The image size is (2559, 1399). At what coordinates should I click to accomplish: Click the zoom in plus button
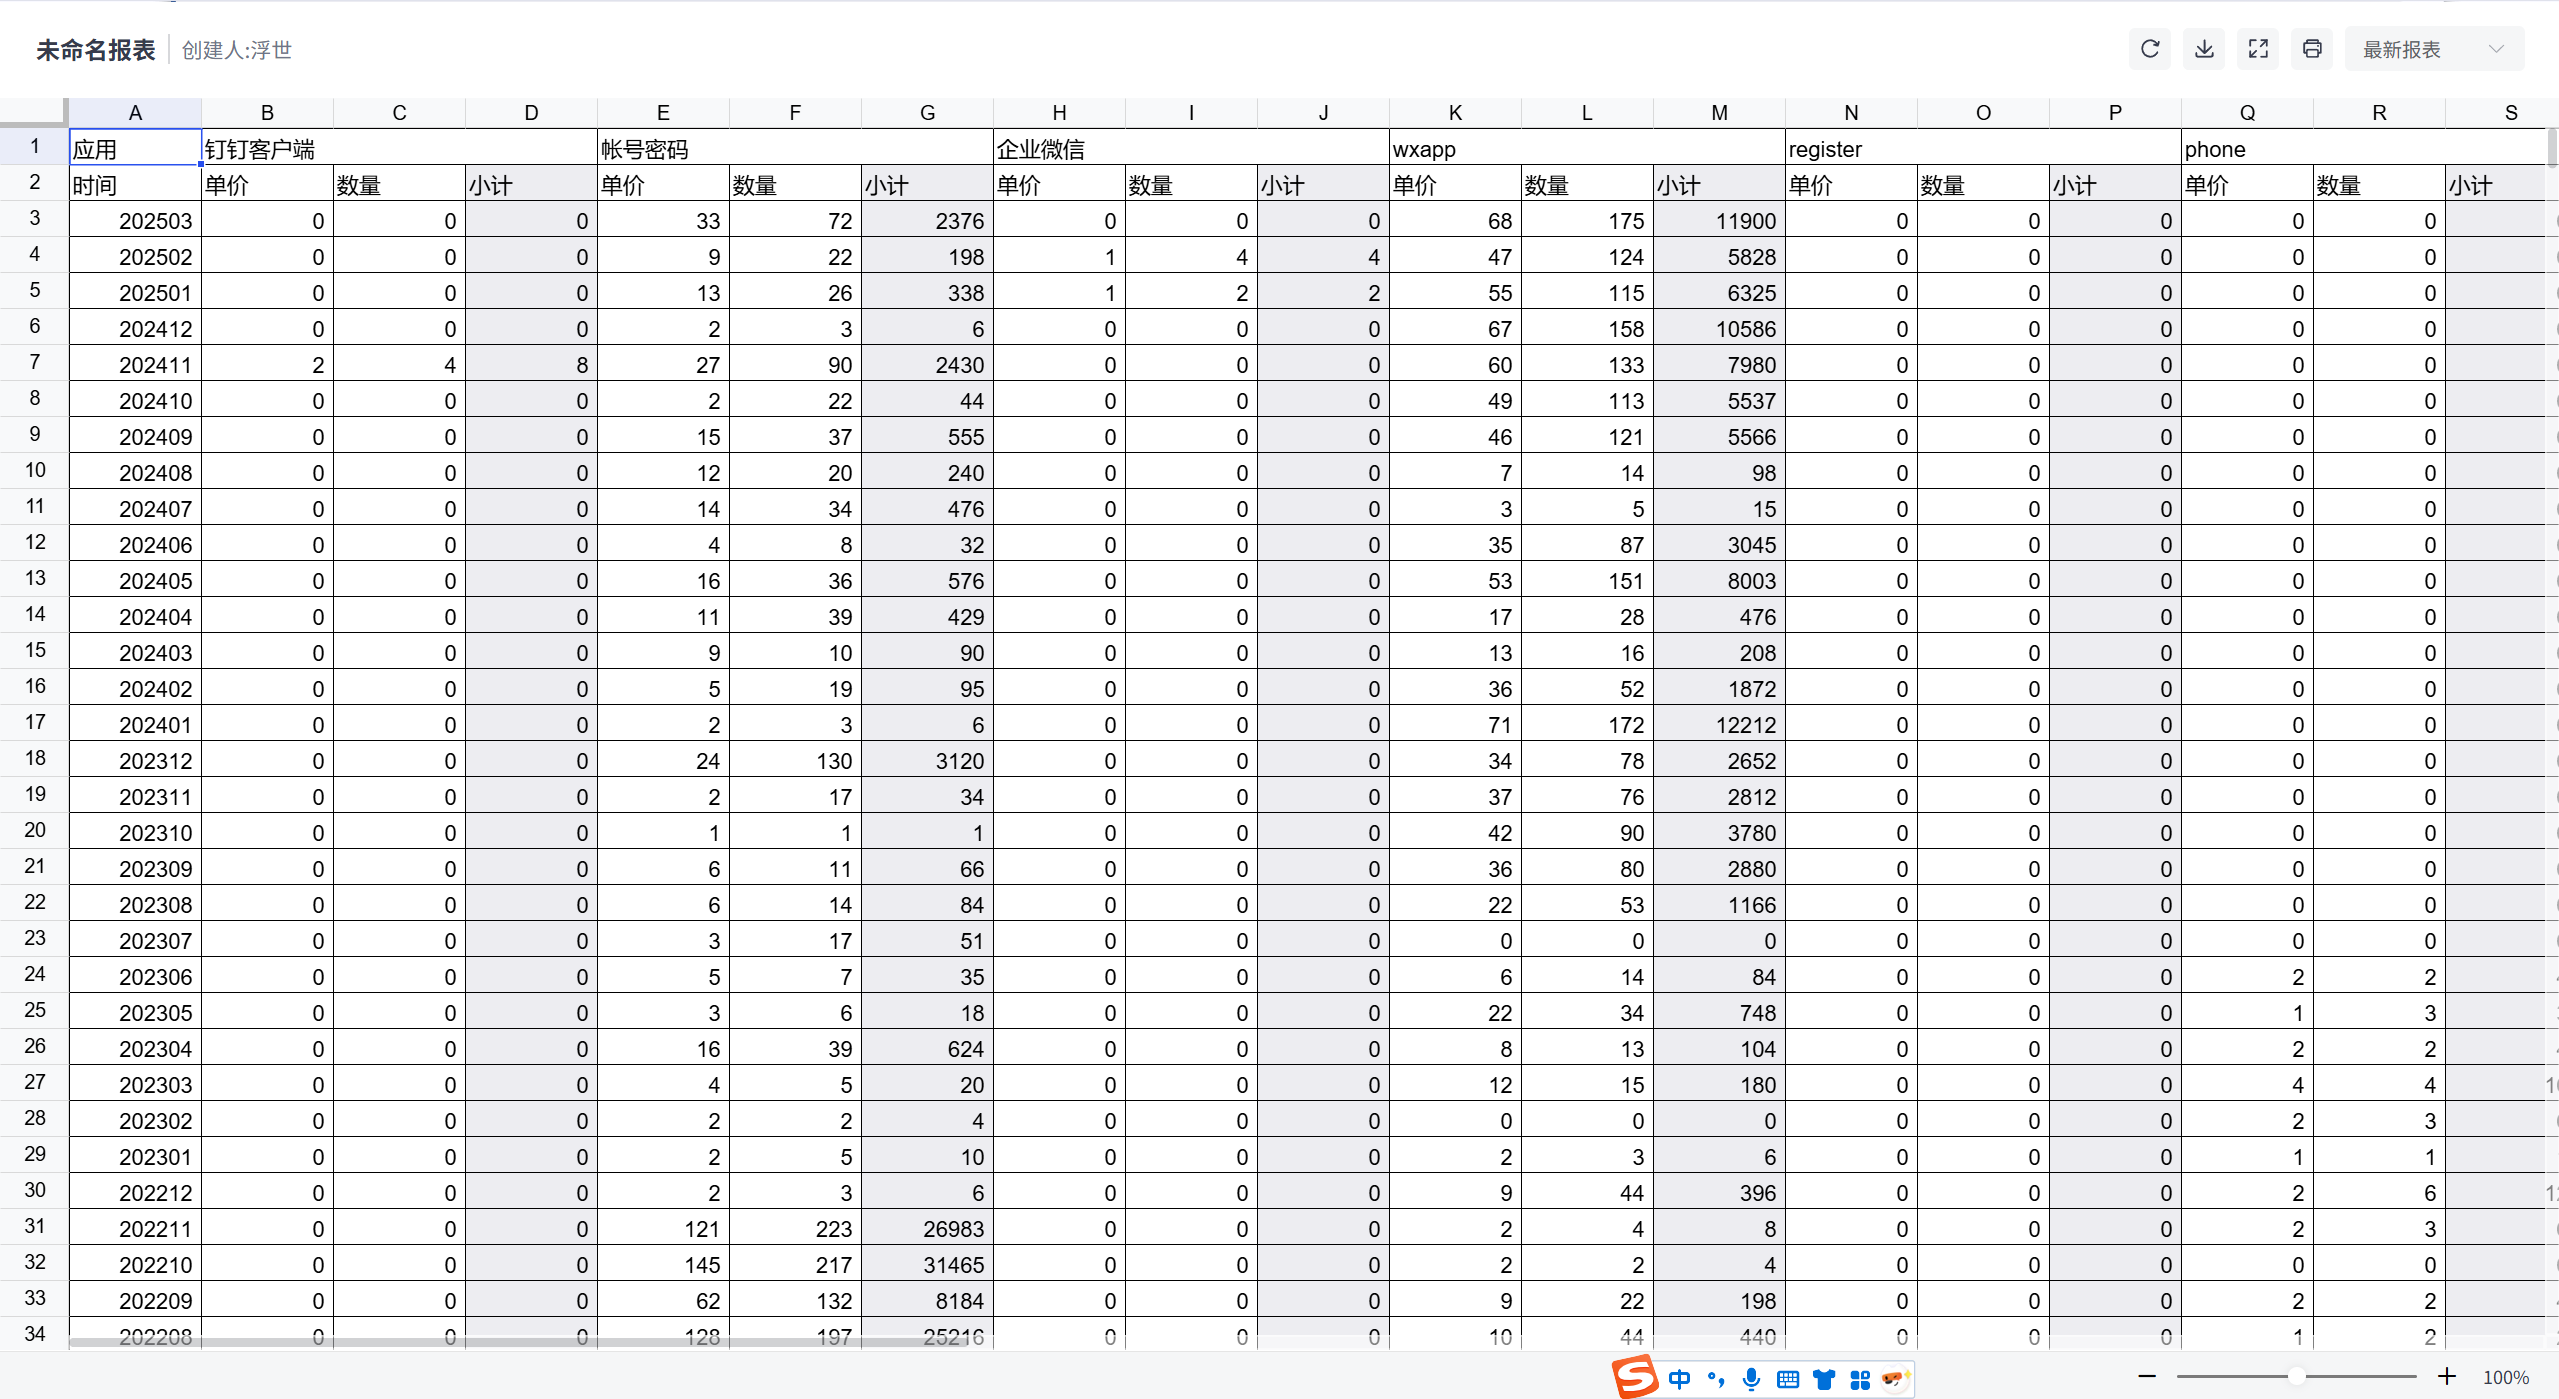(2447, 1377)
